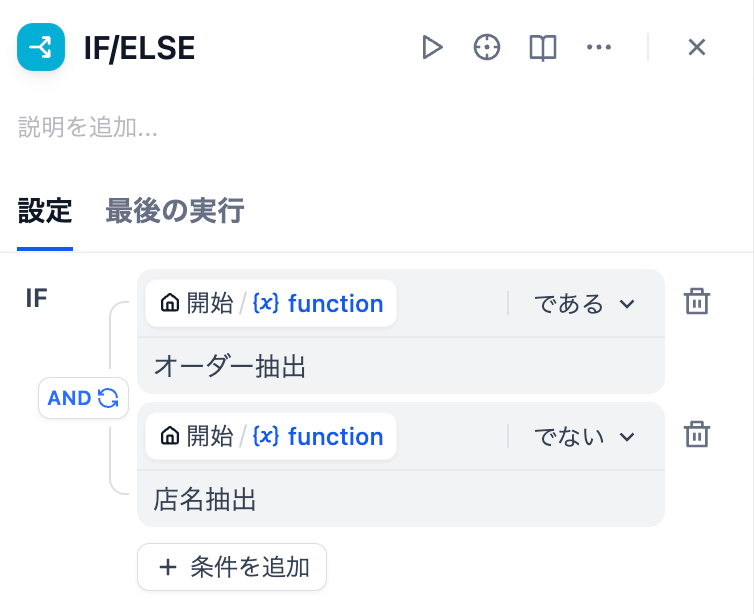Click the 条件を追加 button

point(232,567)
